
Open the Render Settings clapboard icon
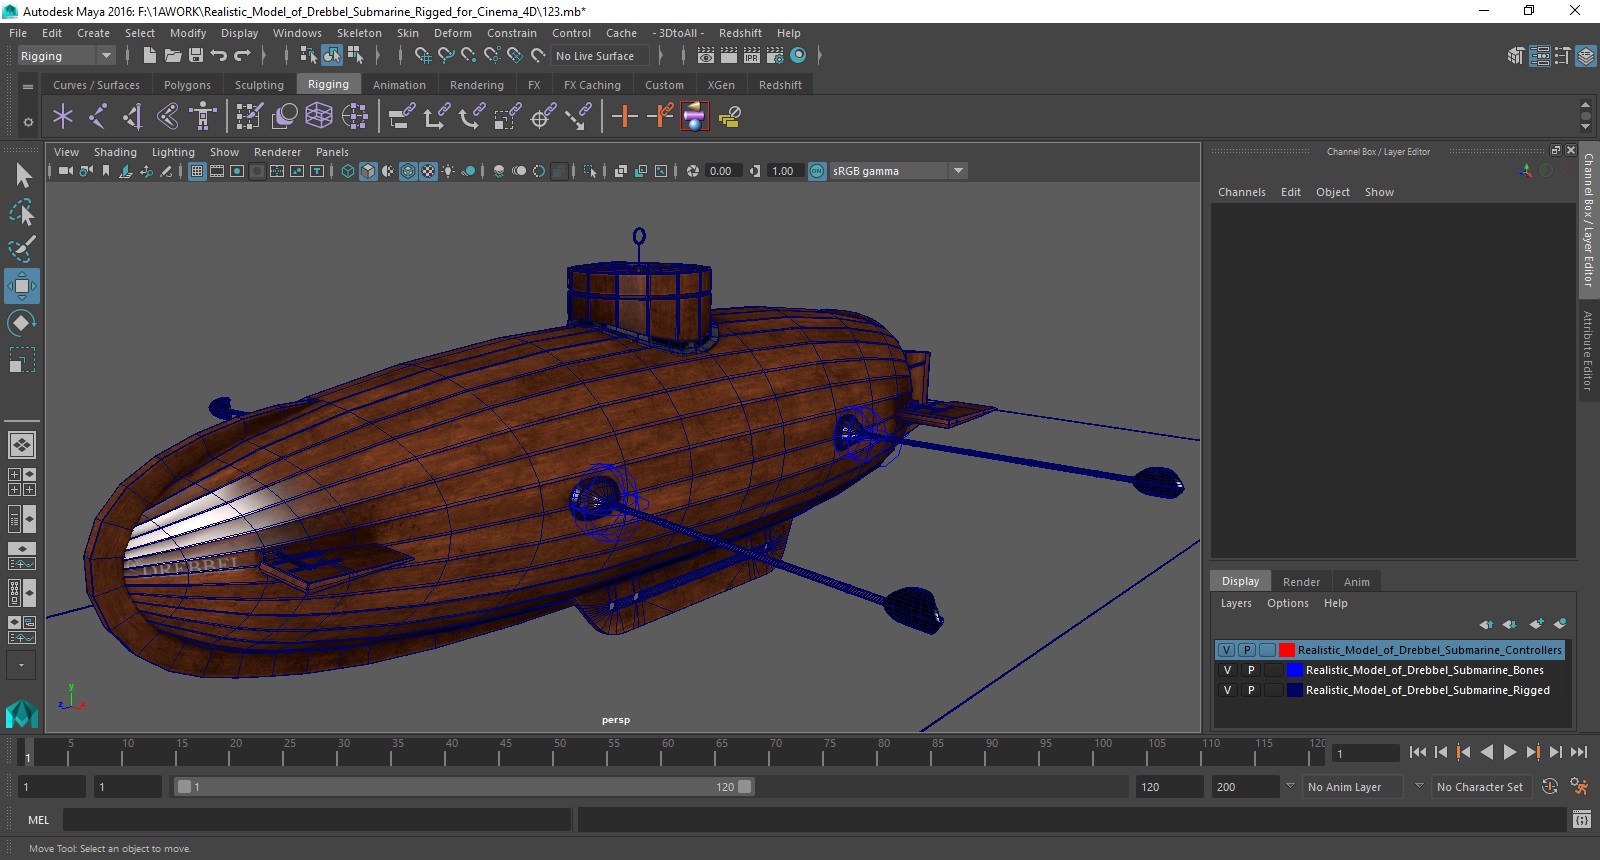point(774,56)
